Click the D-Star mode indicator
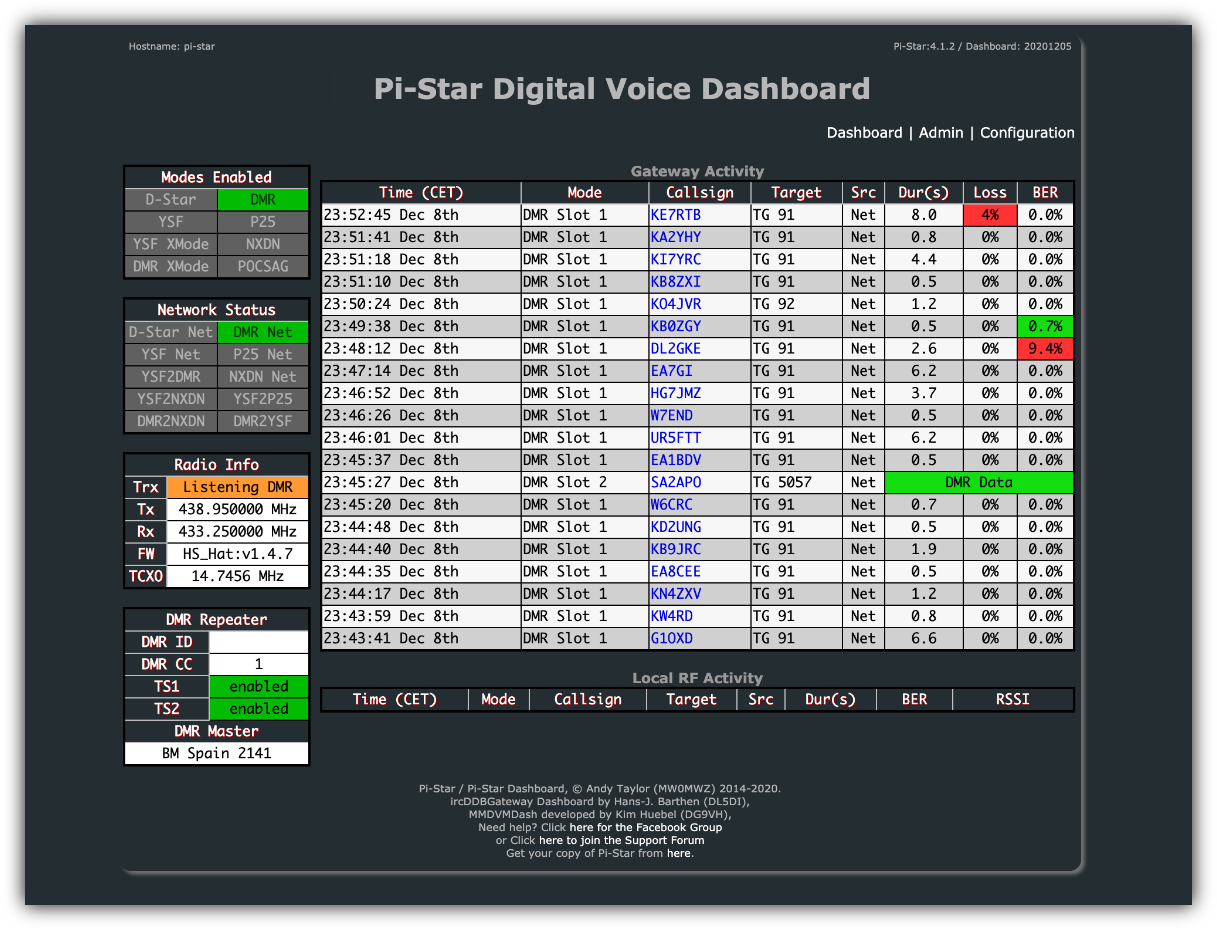Viewport: 1217px width, 930px height. click(169, 199)
